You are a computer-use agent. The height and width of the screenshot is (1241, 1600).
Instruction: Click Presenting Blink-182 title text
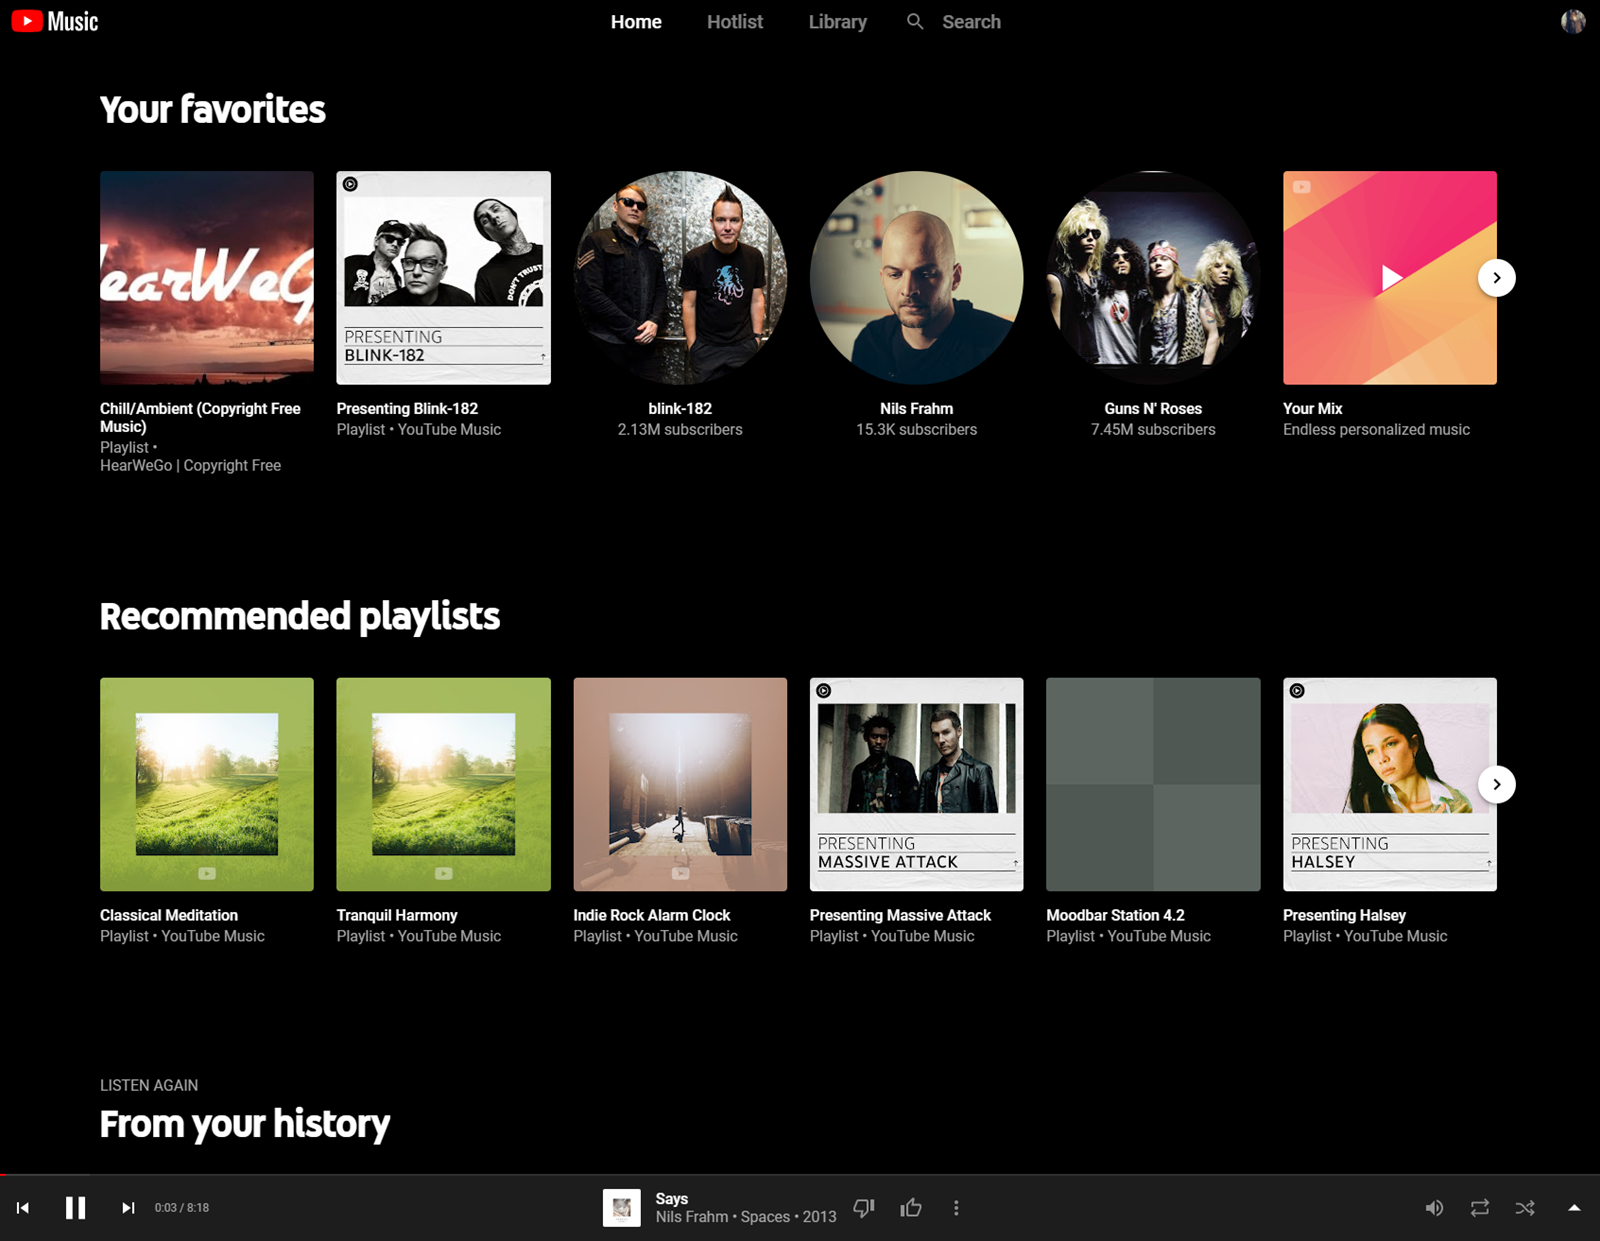(x=407, y=409)
